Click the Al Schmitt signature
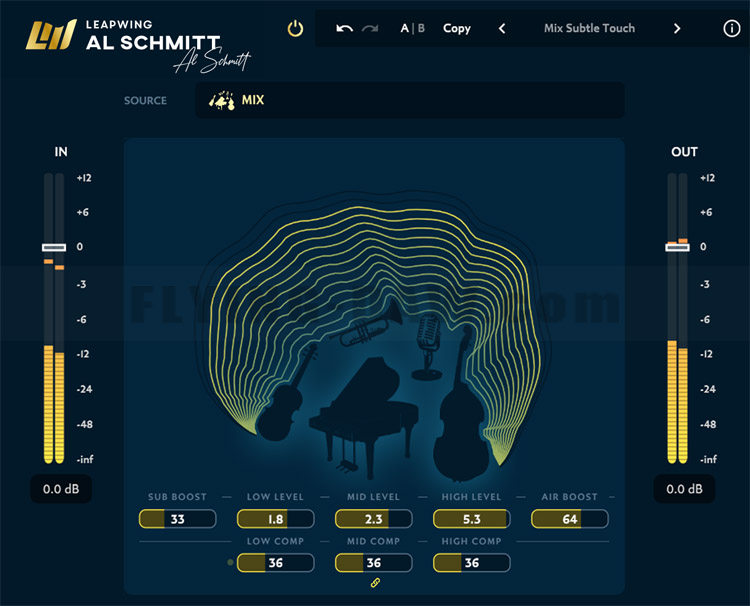The height and width of the screenshot is (606, 750). coord(212,60)
